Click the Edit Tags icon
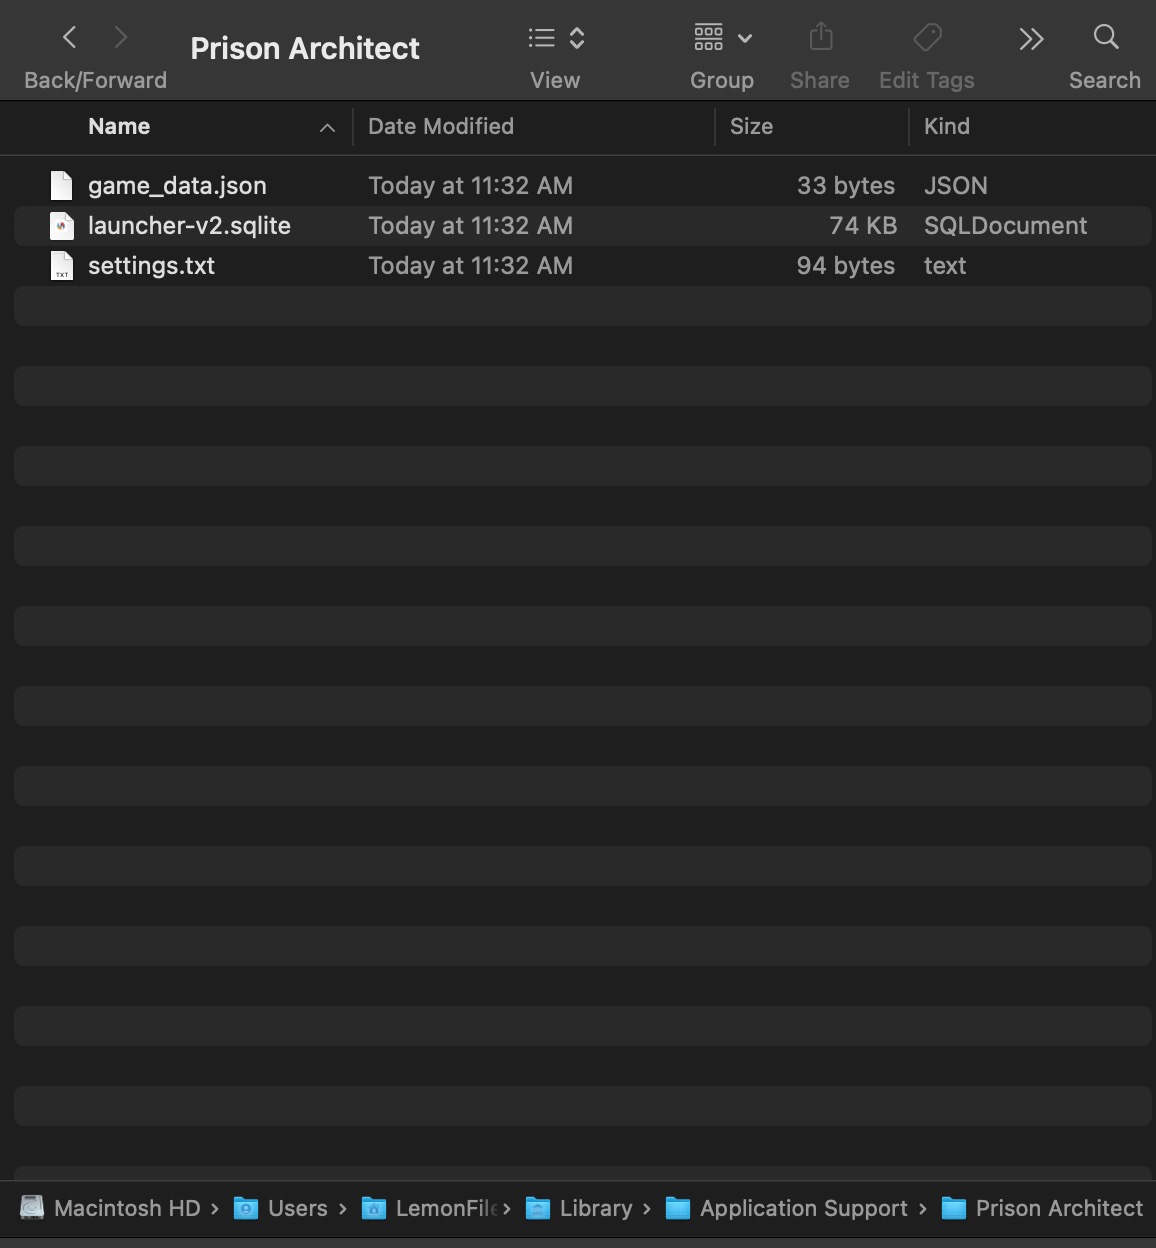Image resolution: width=1156 pixels, height=1248 pixels. click(x=927, y=38)
